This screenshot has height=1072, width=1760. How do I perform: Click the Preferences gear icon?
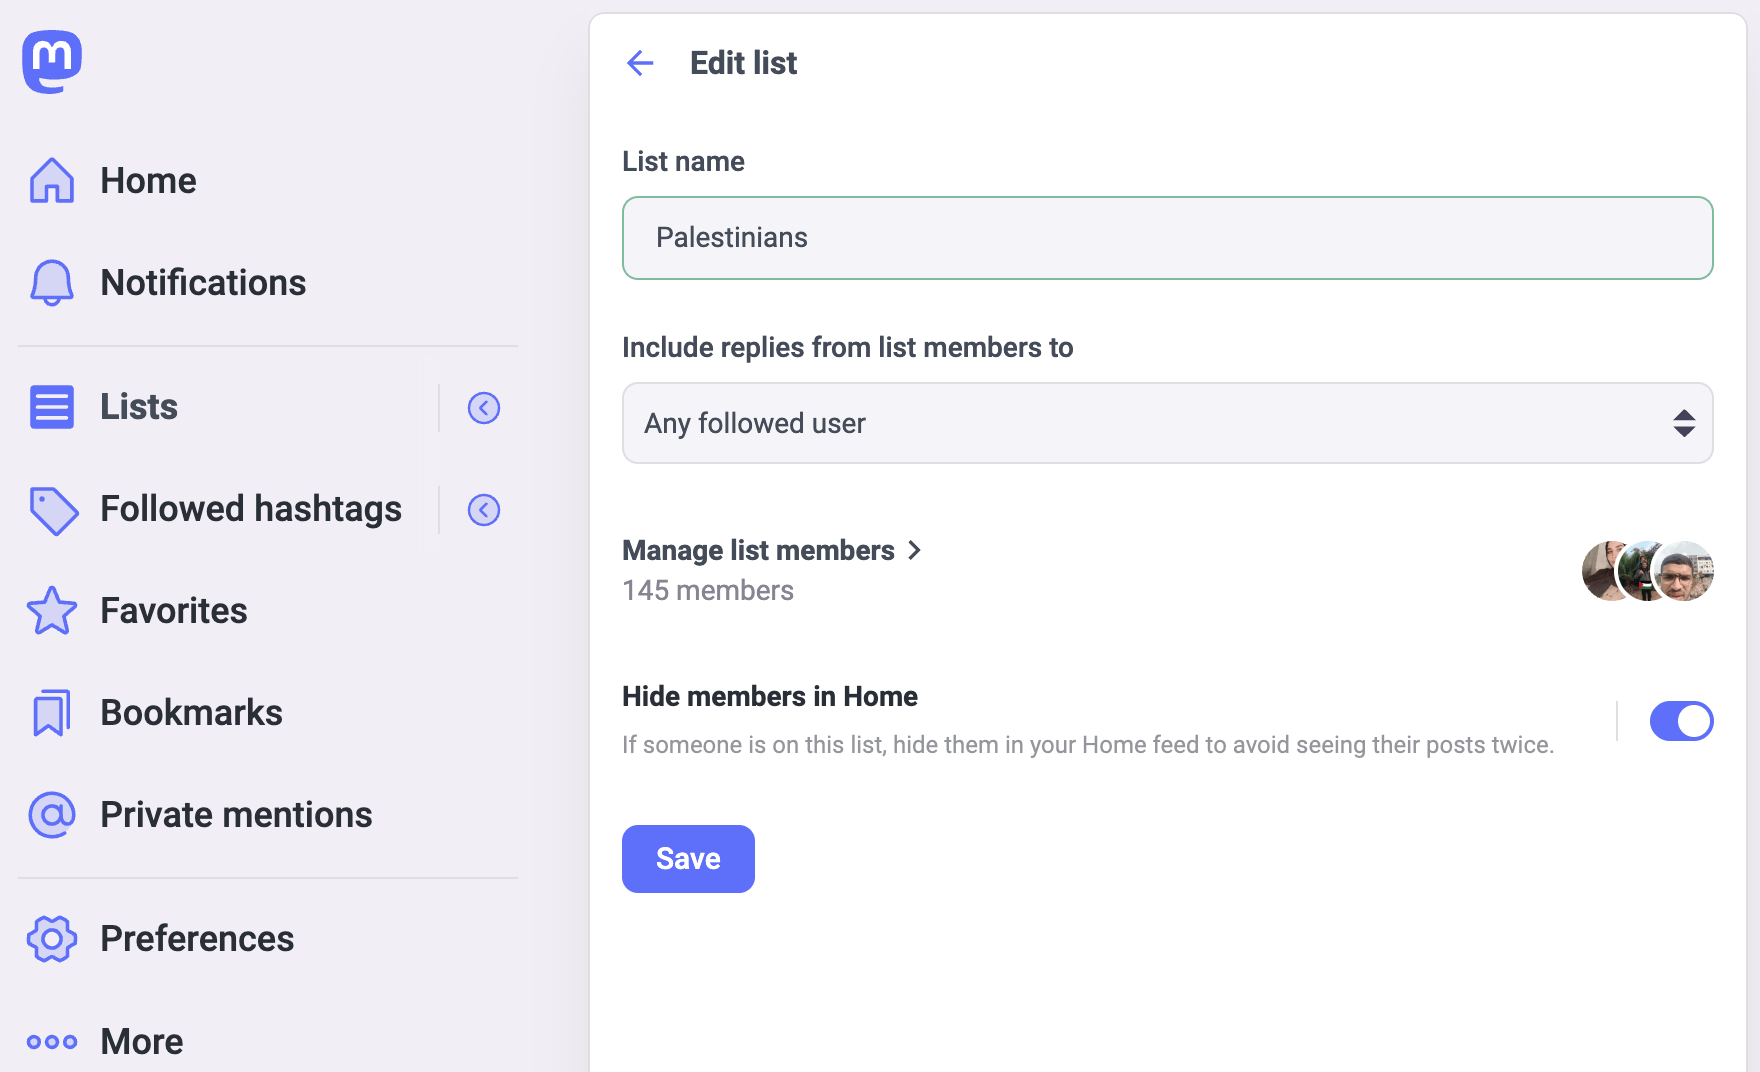point(51,939)
